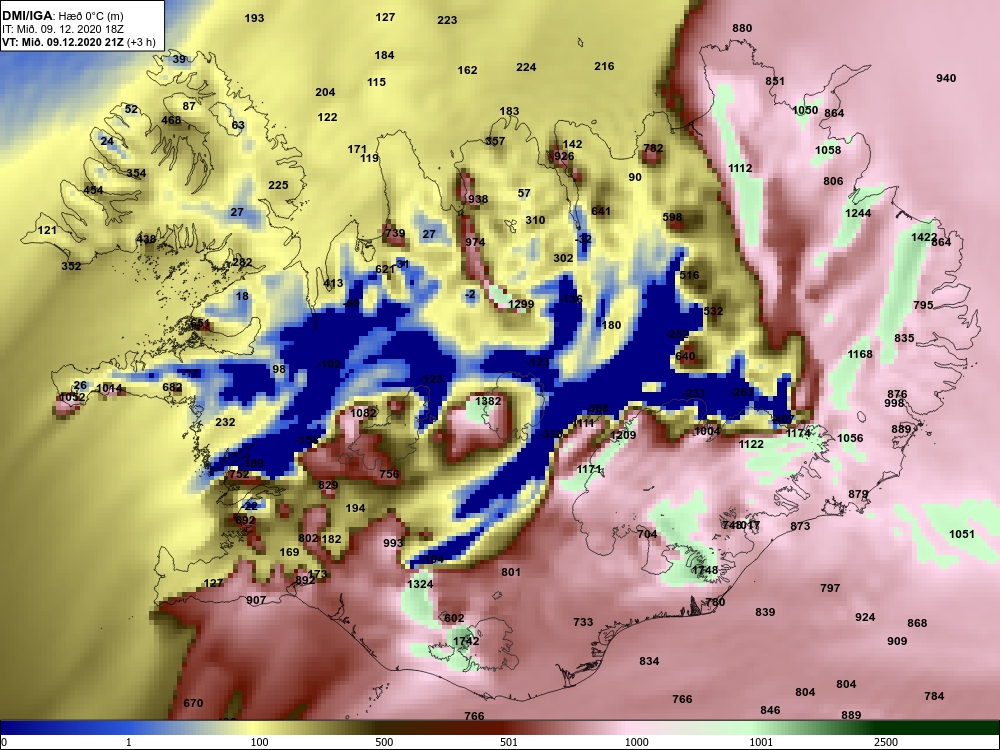
Task: Click the map value '1742'
Action: [x=466, y=641]
